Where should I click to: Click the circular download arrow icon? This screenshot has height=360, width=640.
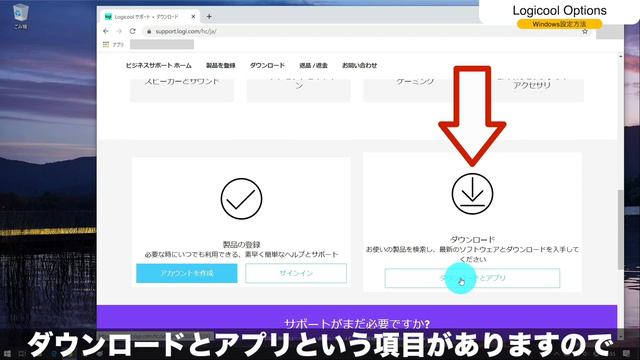[x=472, y=194]
